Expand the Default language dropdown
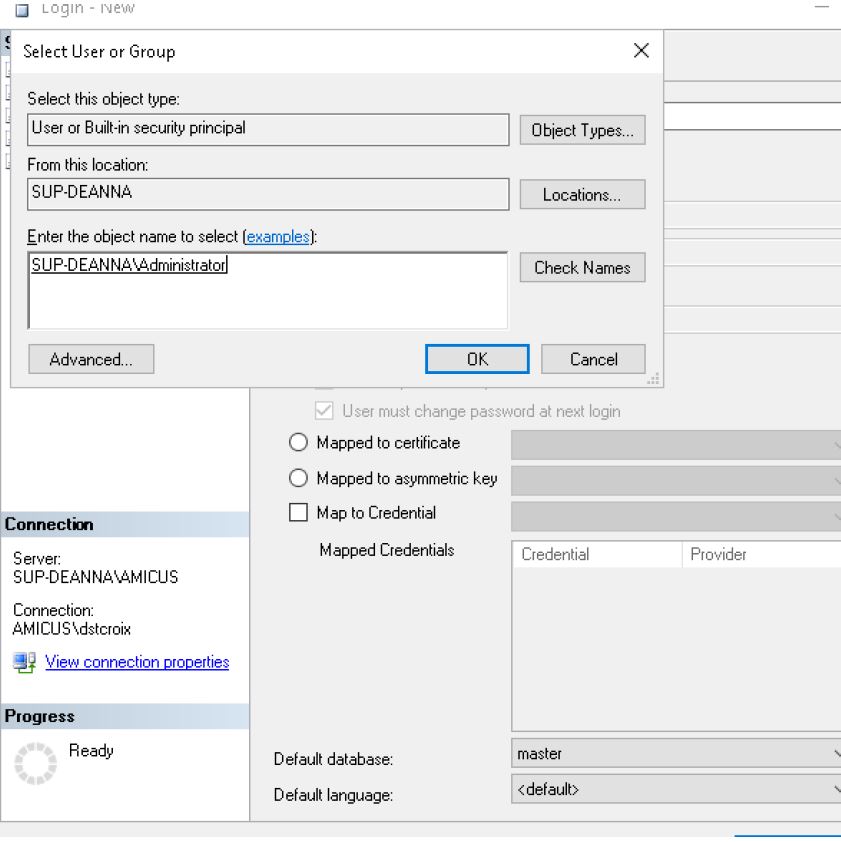841x842 pixels. [x=676, y=789]
